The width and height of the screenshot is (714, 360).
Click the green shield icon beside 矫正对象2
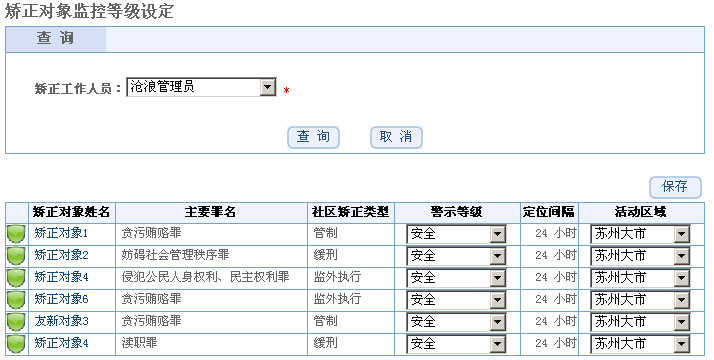[16, 256]
